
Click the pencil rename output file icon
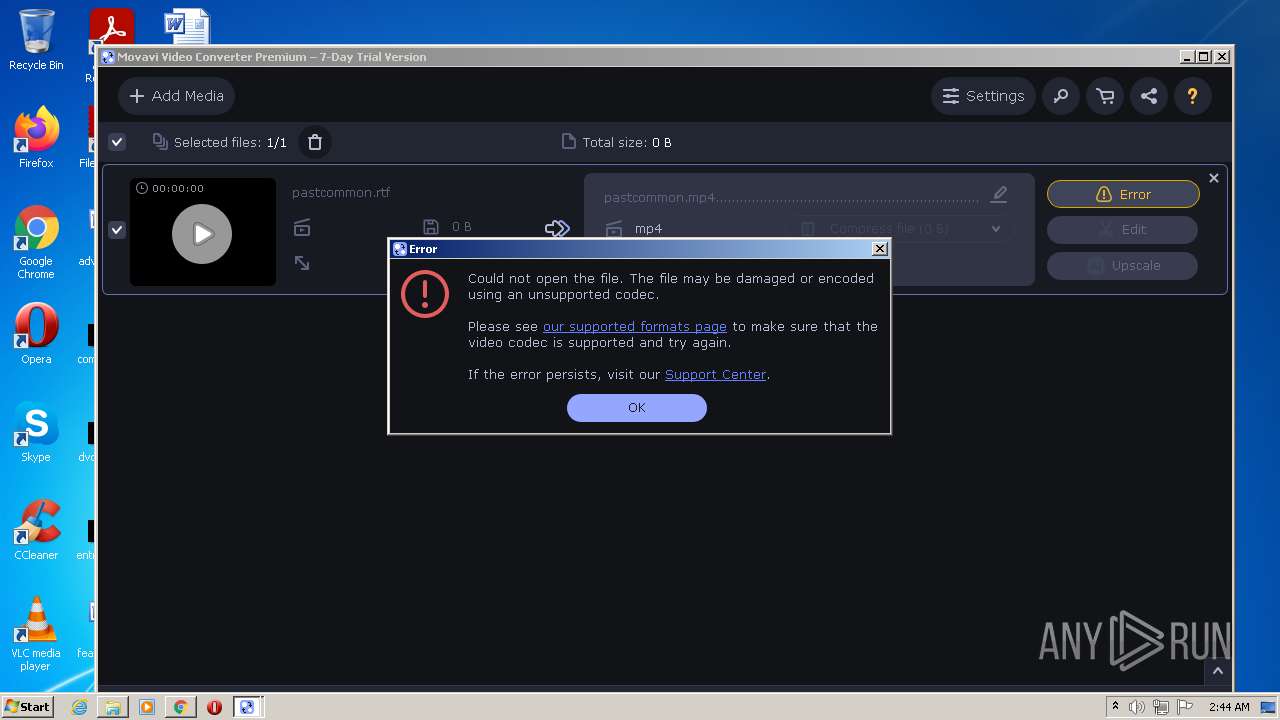click(999, 194)
